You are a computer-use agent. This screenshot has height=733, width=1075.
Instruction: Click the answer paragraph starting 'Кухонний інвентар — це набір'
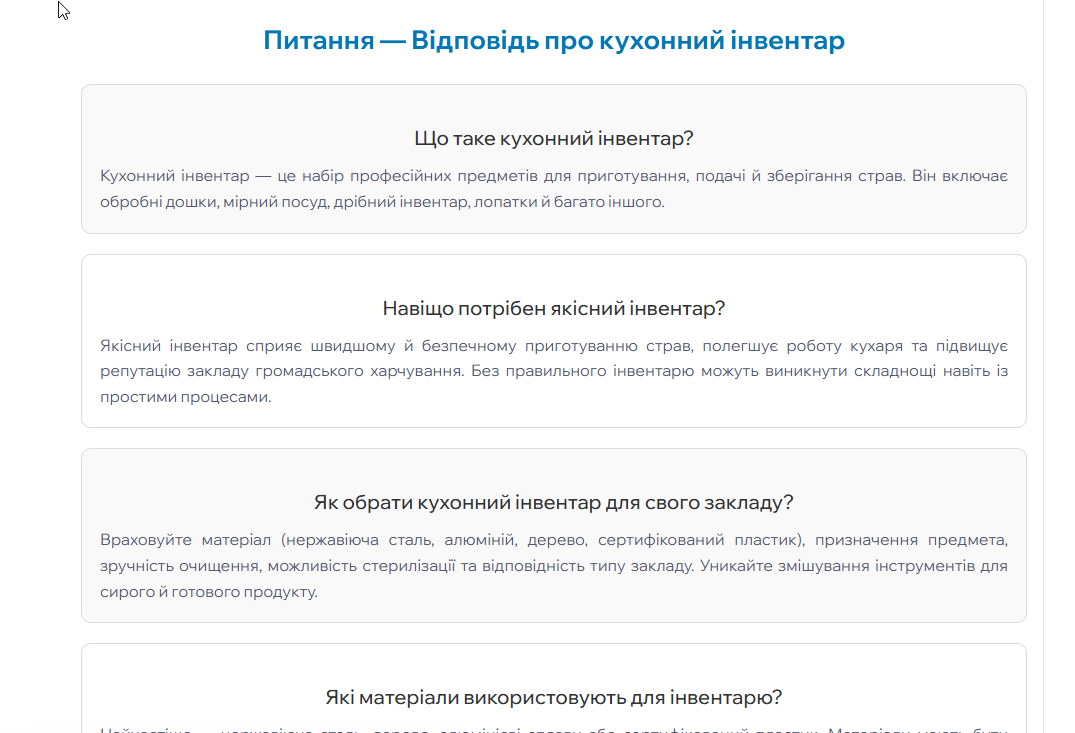[554, 189]
